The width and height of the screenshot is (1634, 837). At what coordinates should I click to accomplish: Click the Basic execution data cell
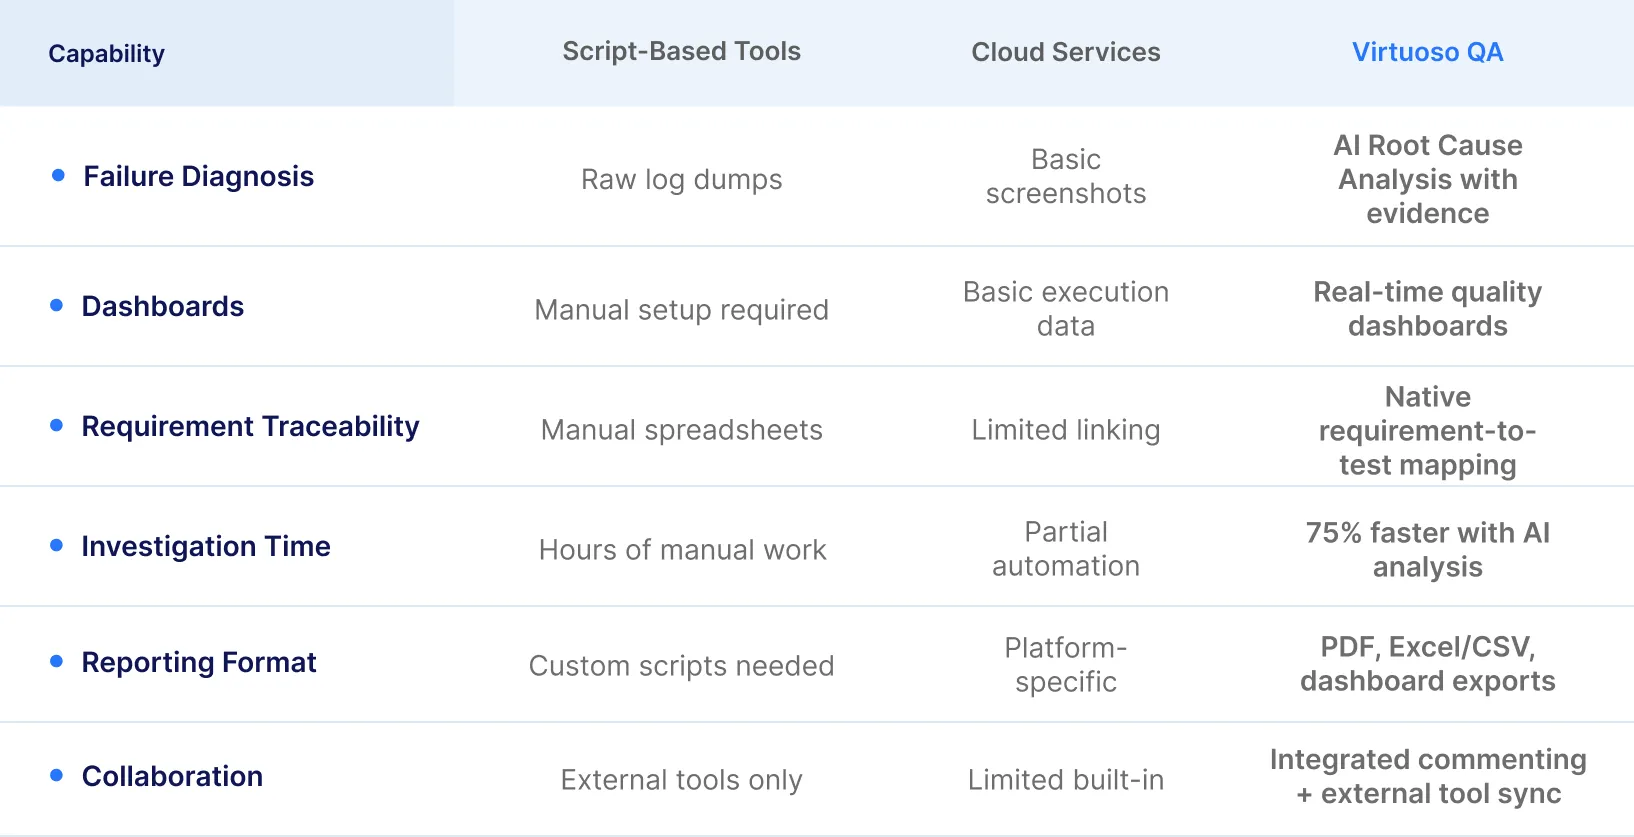pos(1066,309)
